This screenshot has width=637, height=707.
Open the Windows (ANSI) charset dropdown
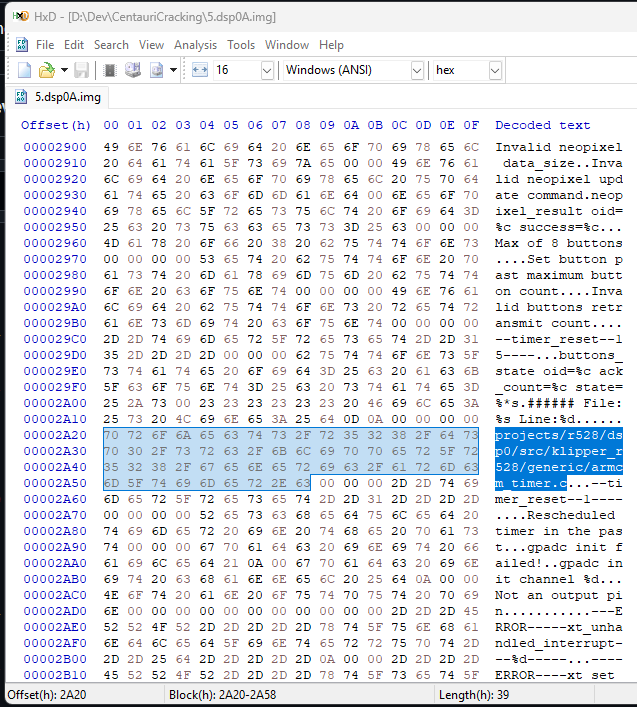coord(416,70)
